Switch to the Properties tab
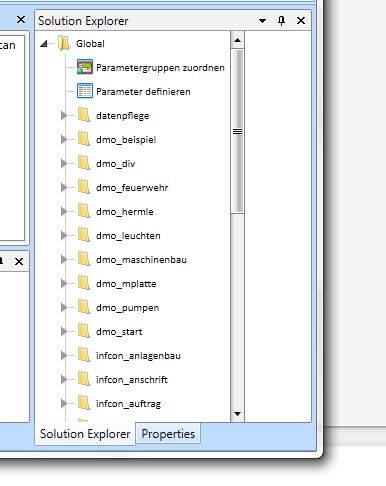Viewport: 386px width, 486px height. point(168,434)
